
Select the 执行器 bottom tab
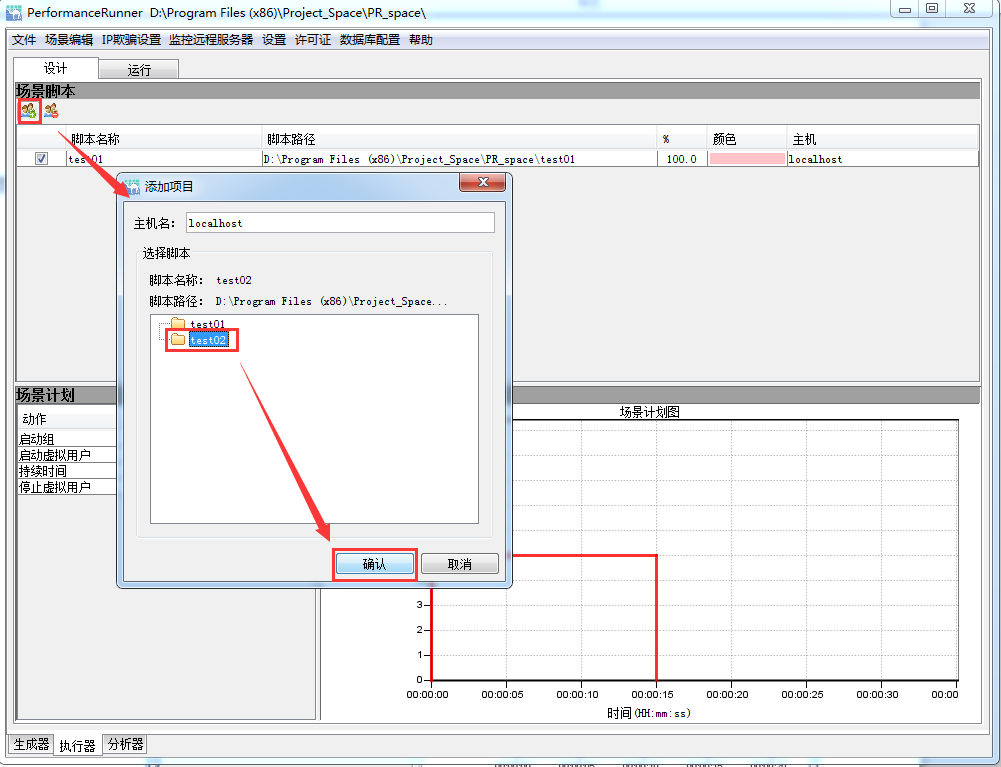[77, 745]
